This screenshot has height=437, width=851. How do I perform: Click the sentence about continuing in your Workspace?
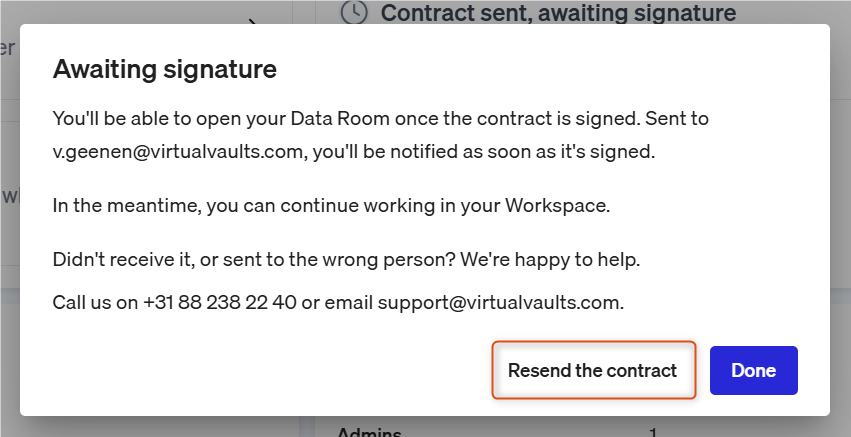click(331, 206)
